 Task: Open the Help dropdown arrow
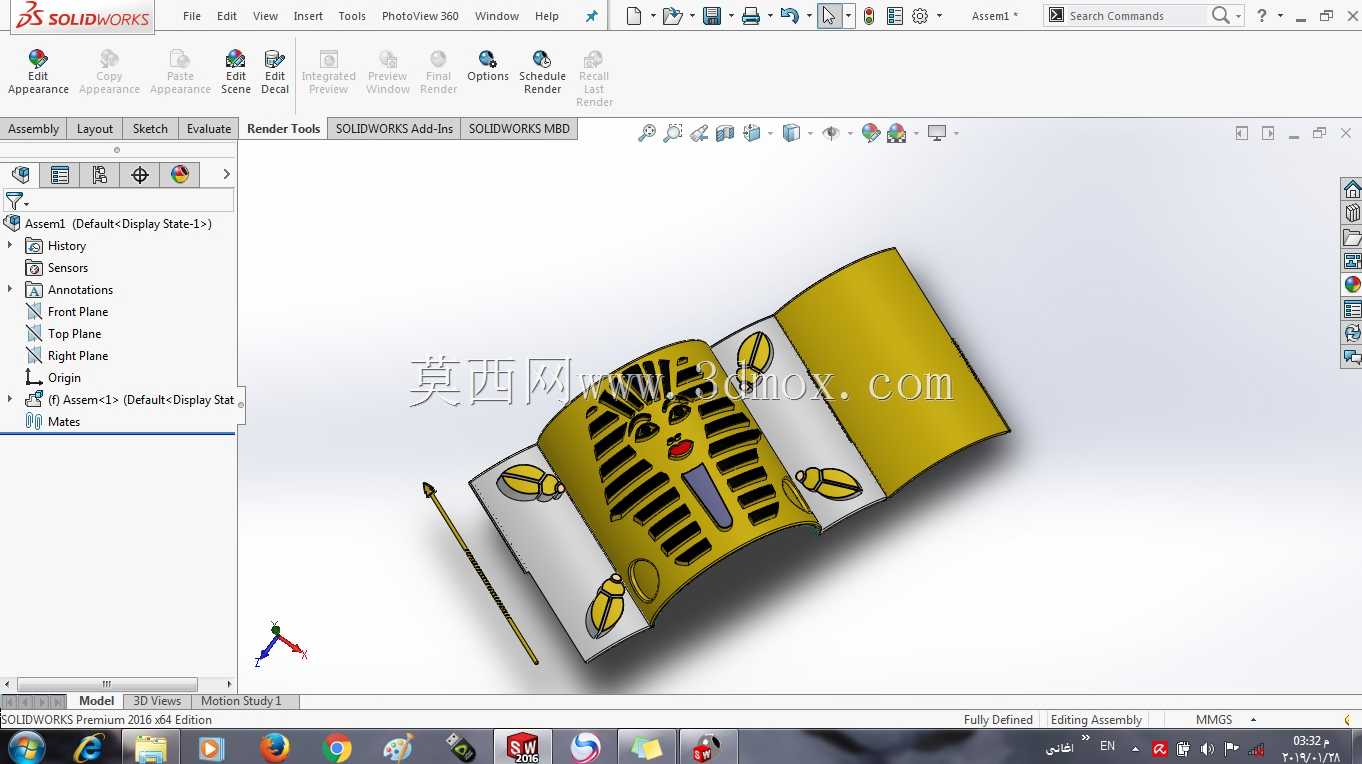click(1282, 16)
